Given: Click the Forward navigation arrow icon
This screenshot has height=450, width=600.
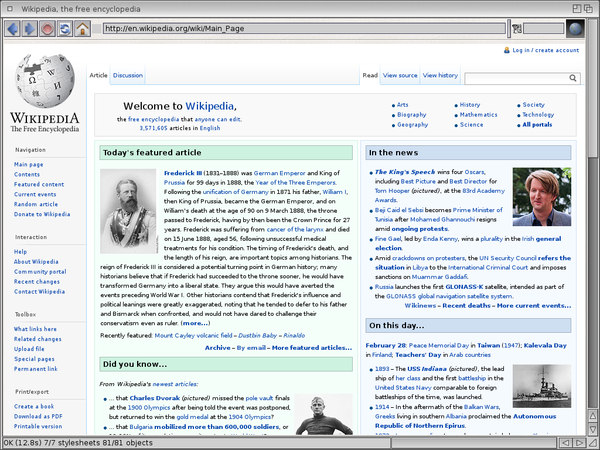Looking at the screenshot, I should [29, 28].
